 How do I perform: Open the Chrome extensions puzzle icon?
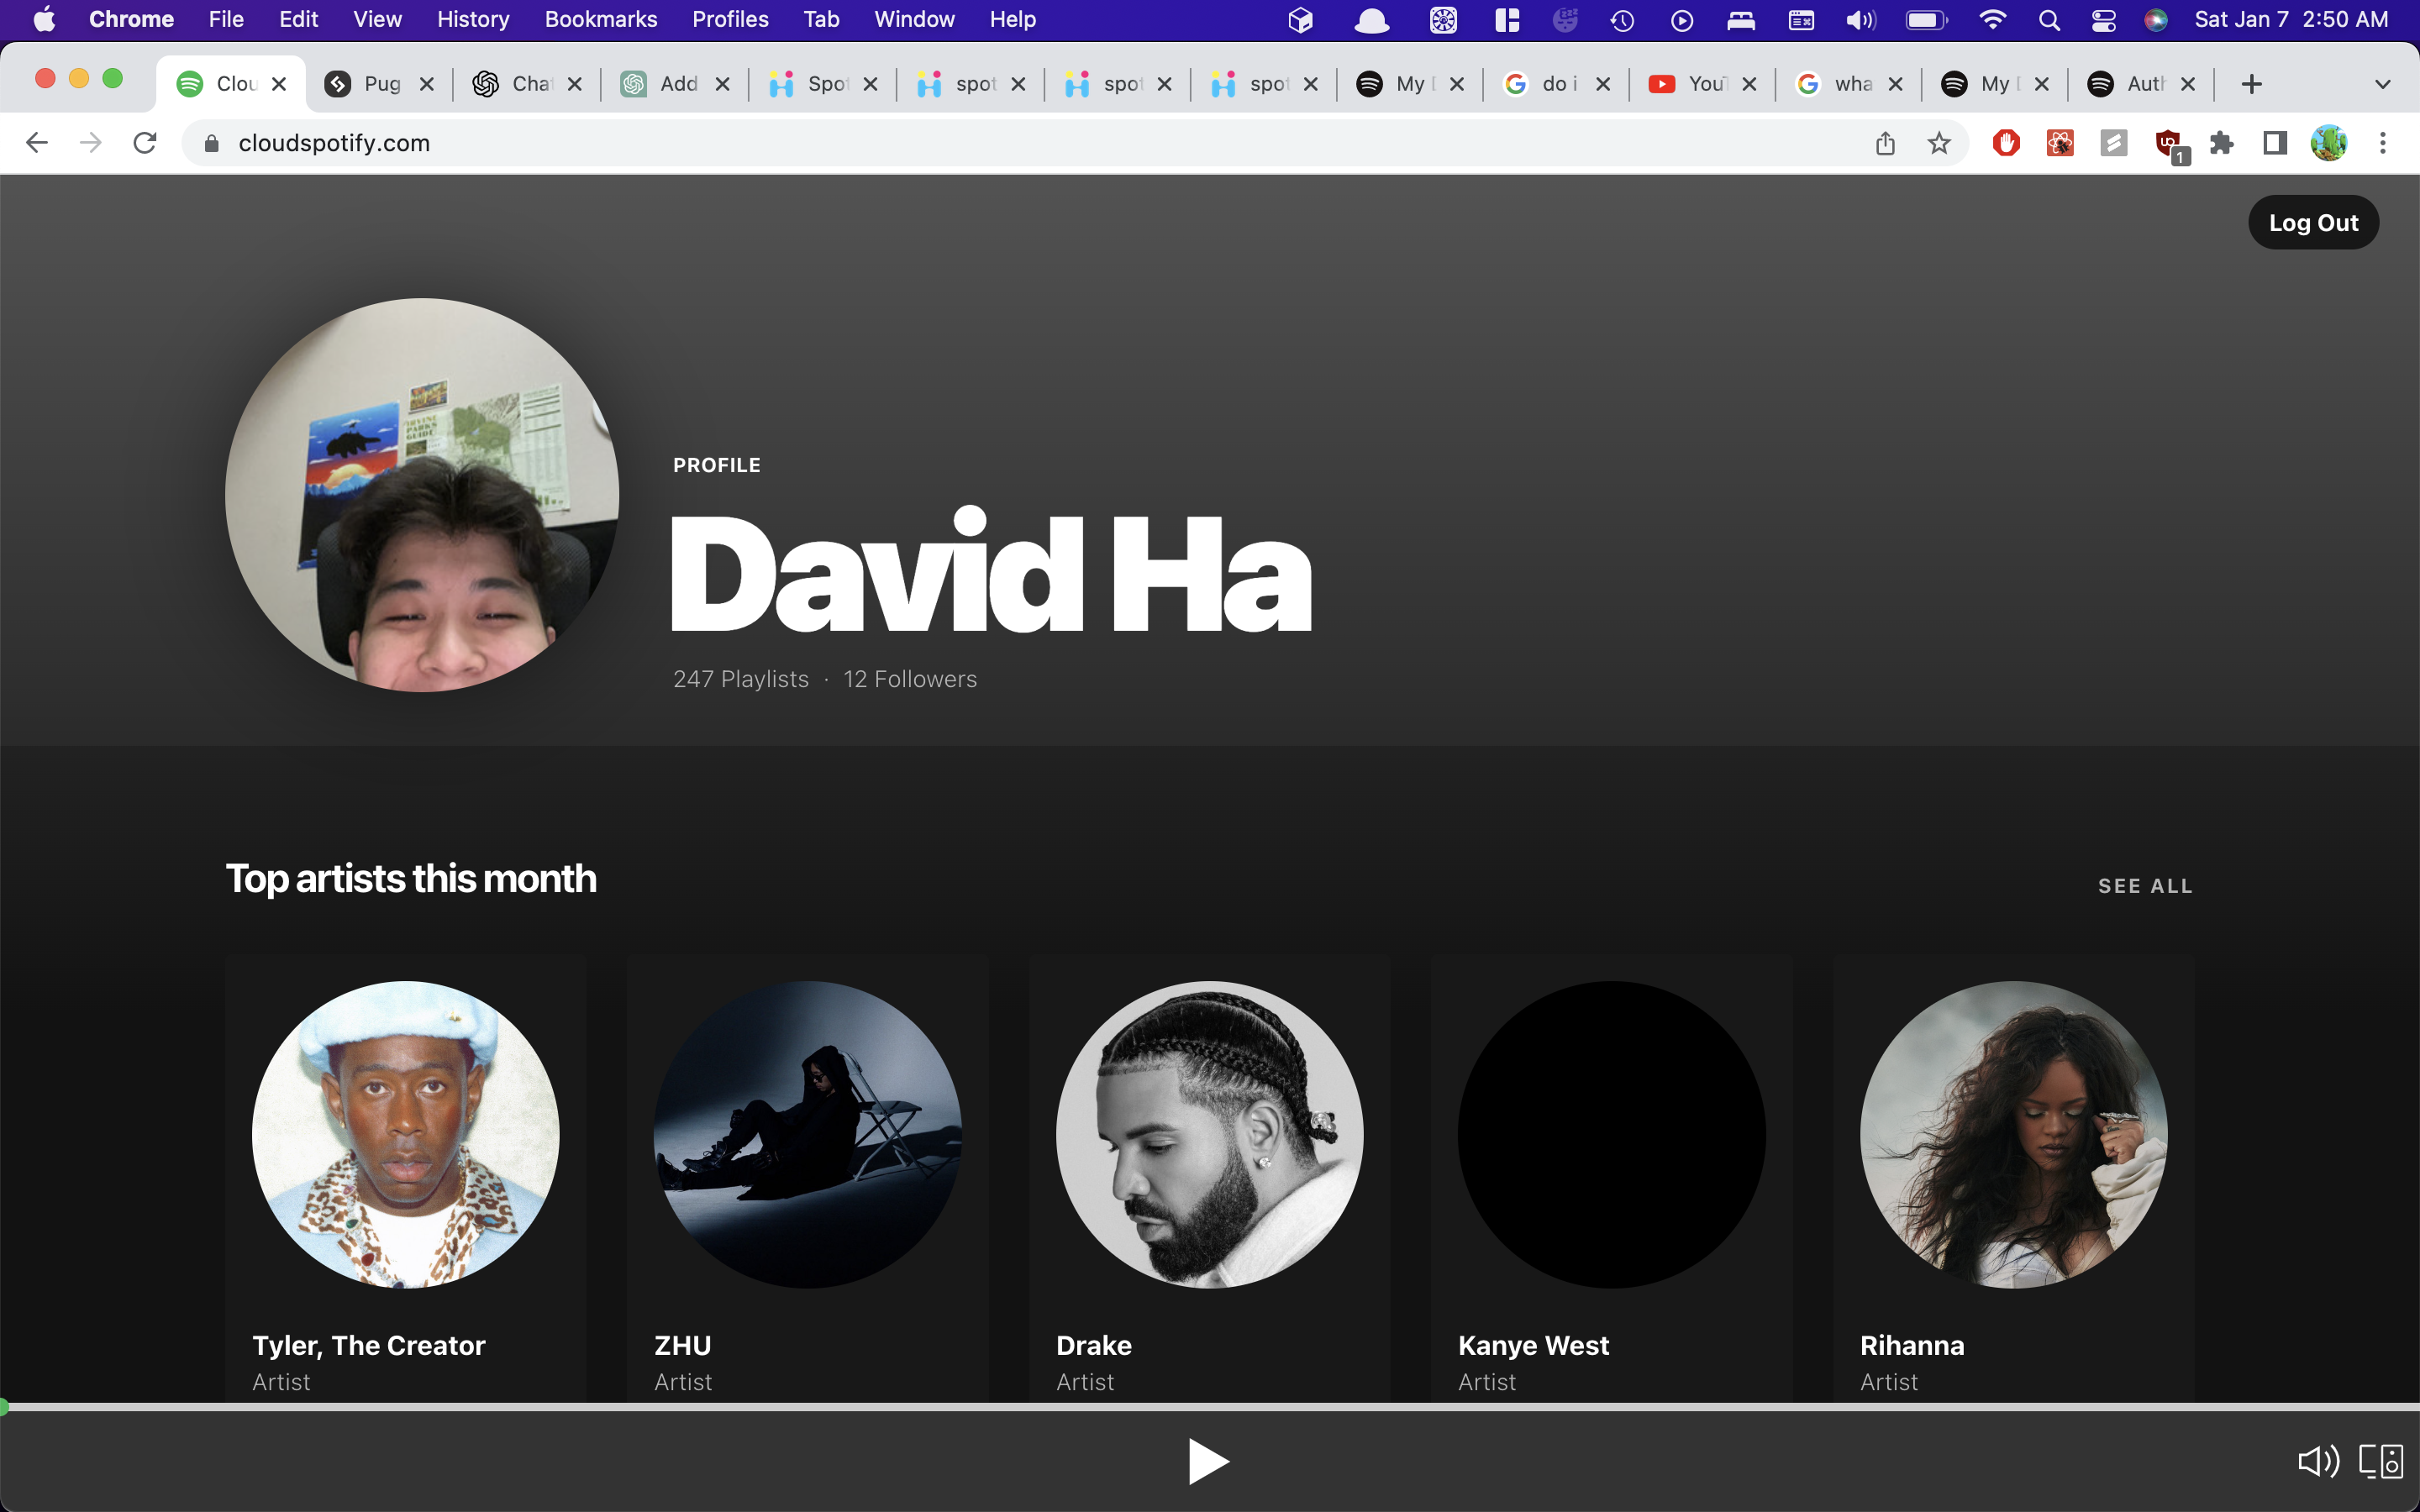[x=2221, y=143]
